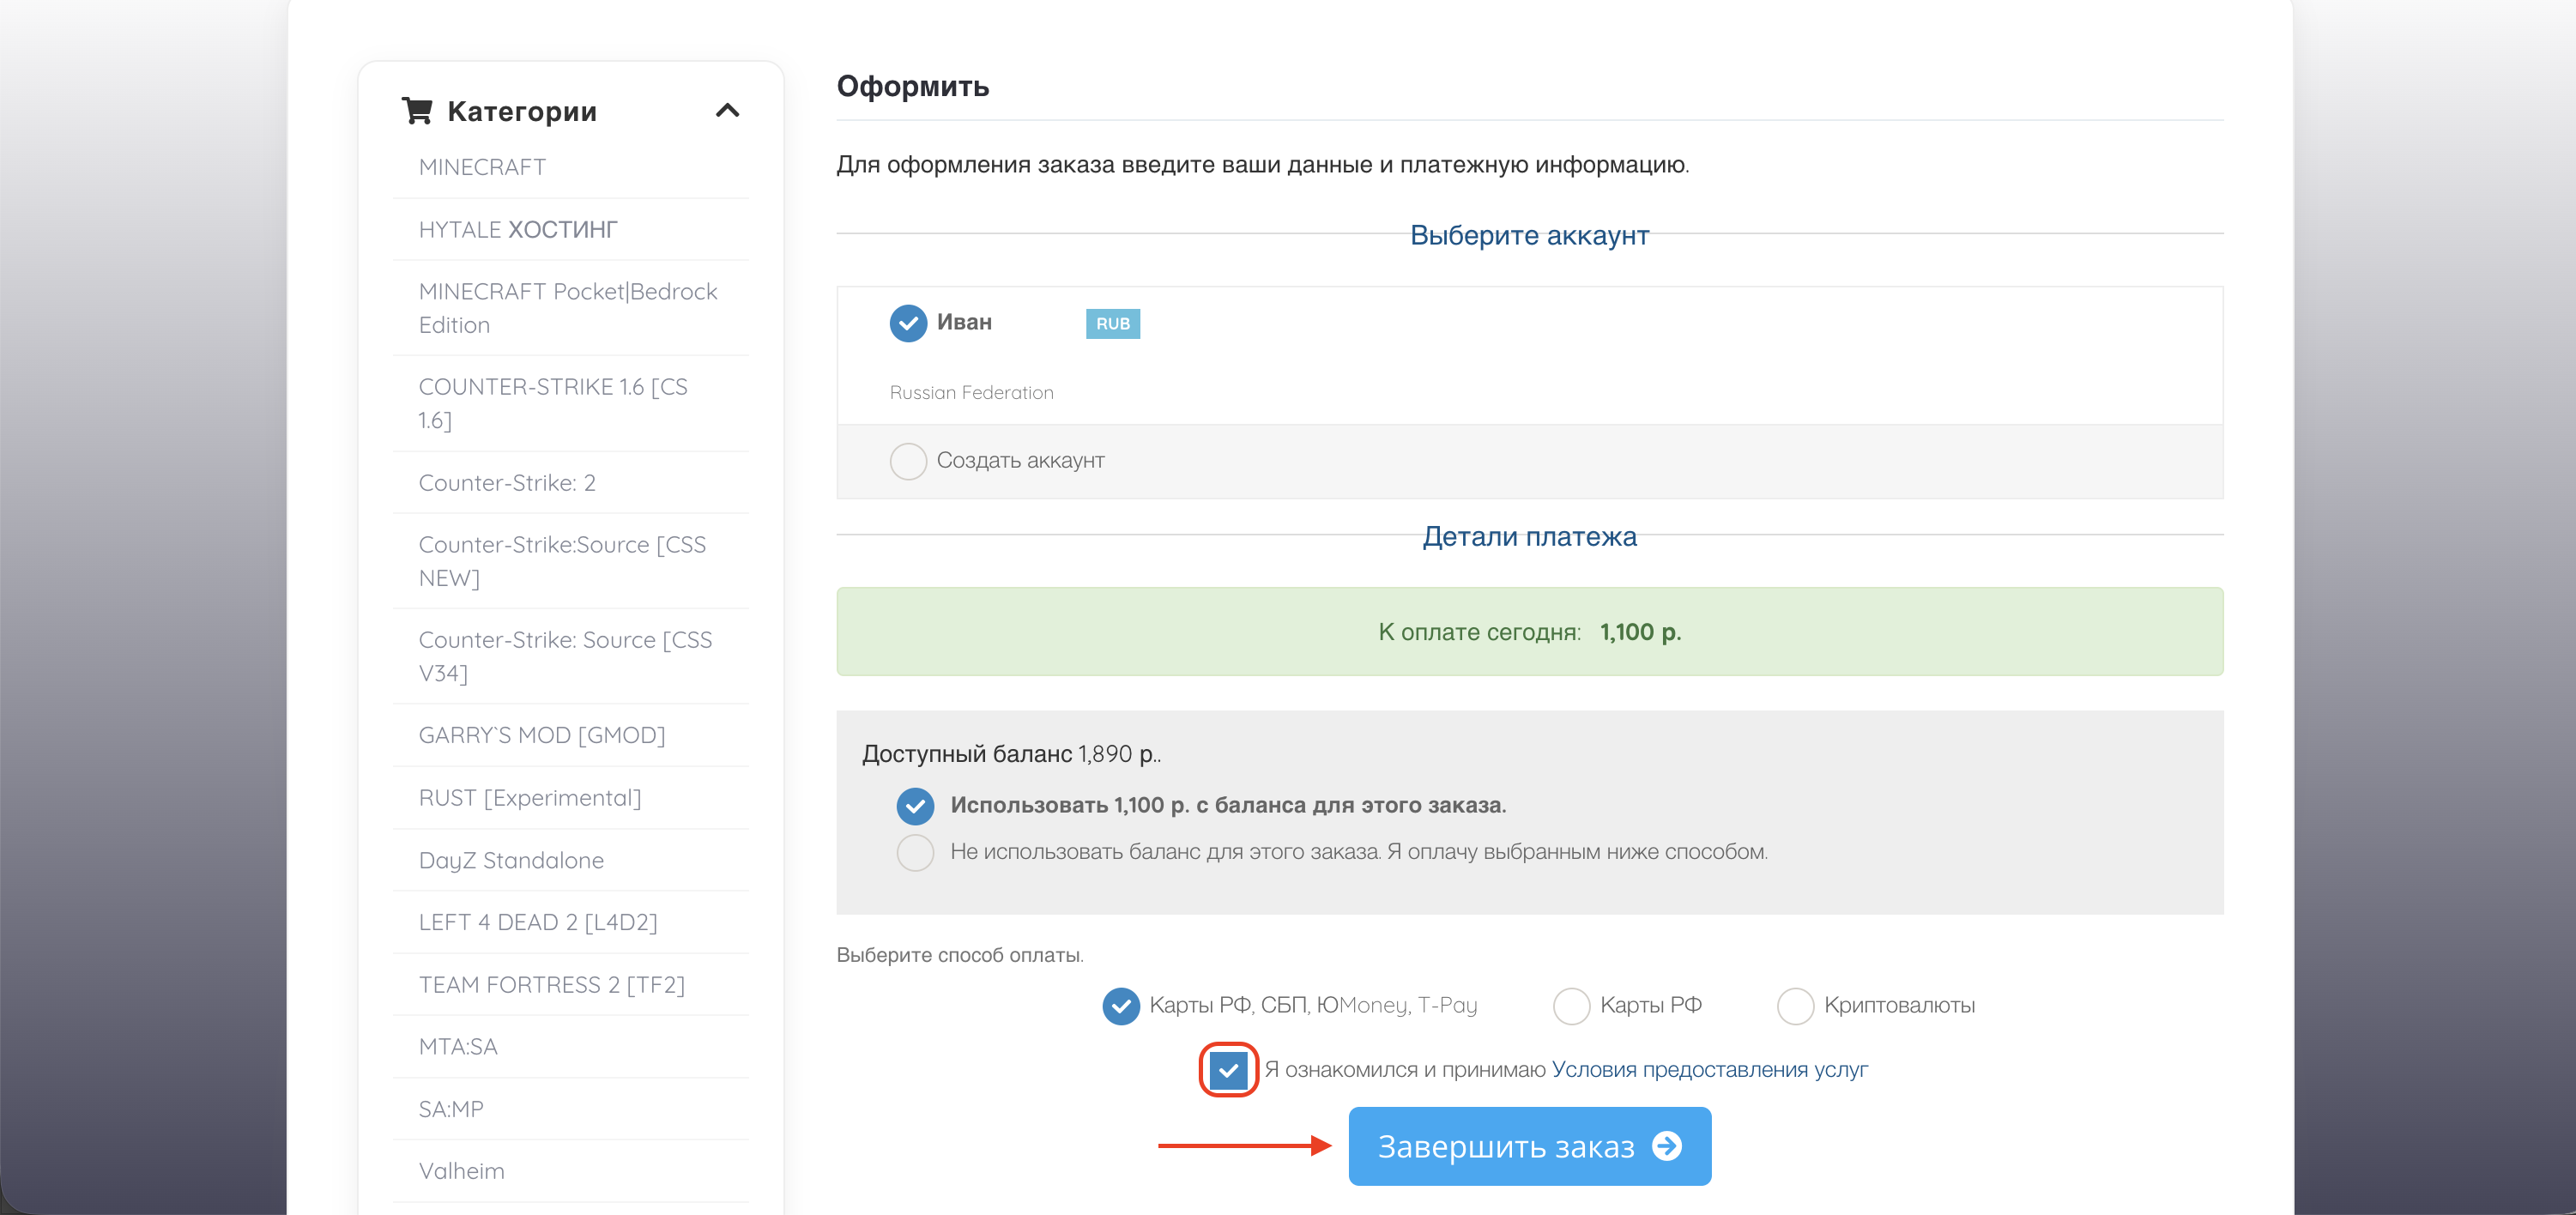Select Карты РФ, СБП, ЮMoney payment method
Screen dimensions: 2576x1215
(x=1120, y=1006)
